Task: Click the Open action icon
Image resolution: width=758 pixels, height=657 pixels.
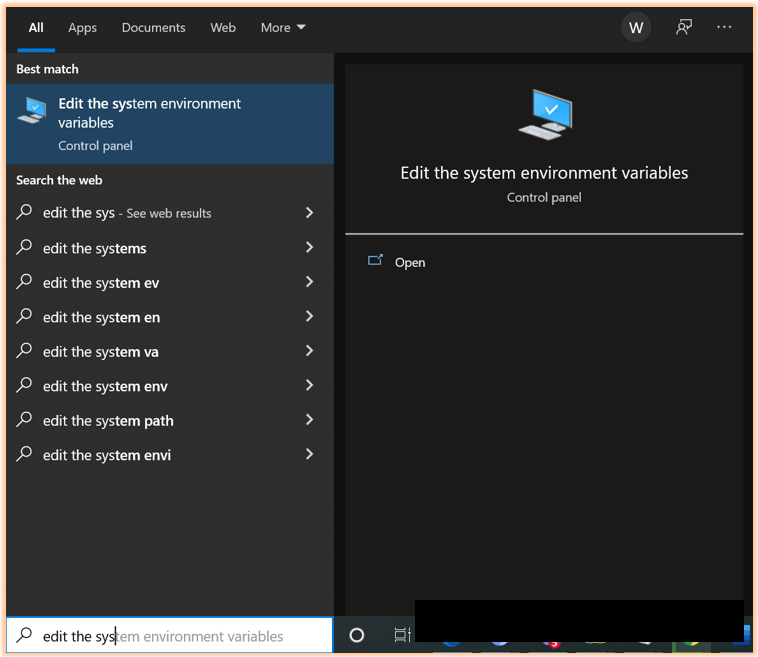Action: (x=375, y=260)
